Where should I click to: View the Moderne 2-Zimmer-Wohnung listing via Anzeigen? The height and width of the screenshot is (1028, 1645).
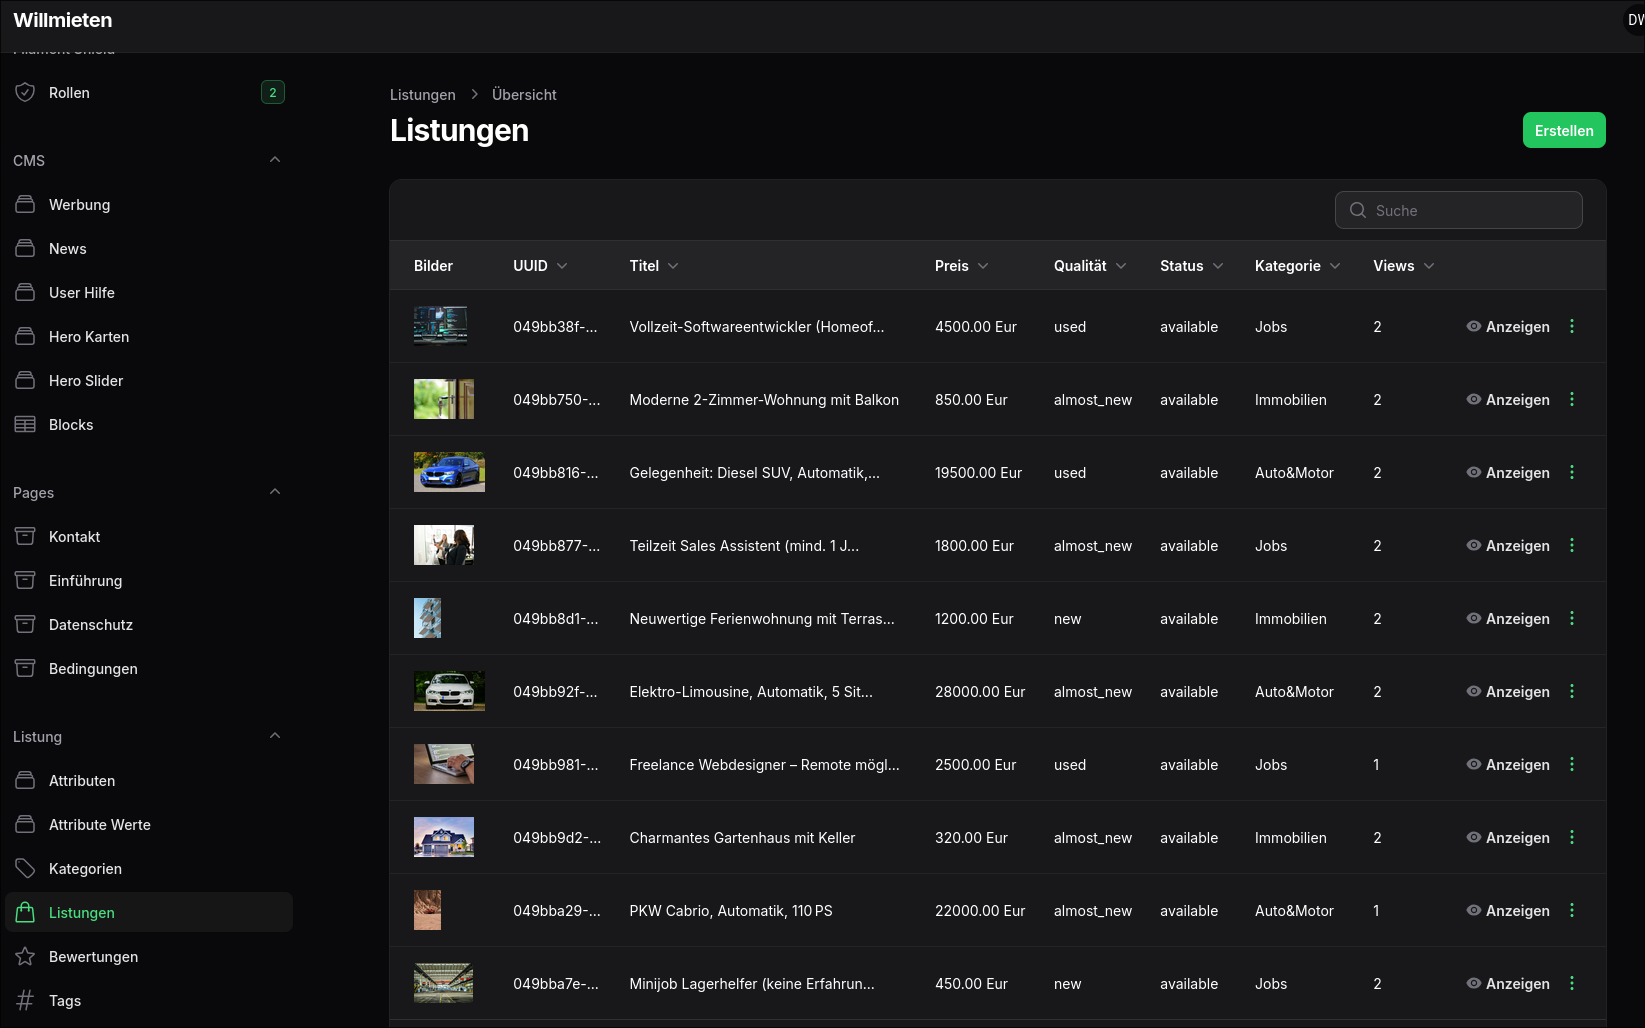point(1508,400)
